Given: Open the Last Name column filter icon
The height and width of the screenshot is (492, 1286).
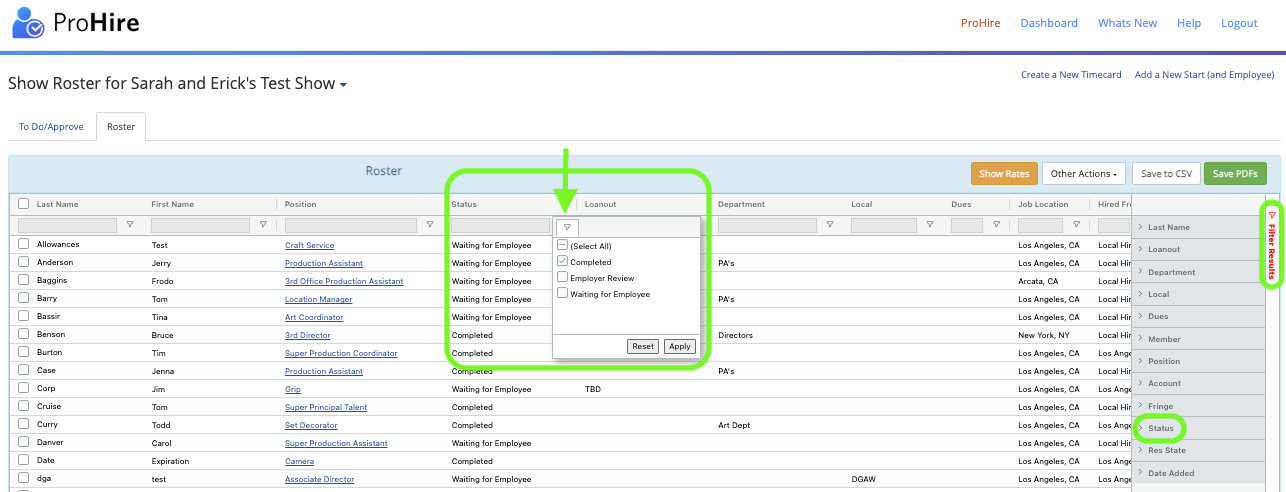Looking at the screenshot, I should pos(130,226).
